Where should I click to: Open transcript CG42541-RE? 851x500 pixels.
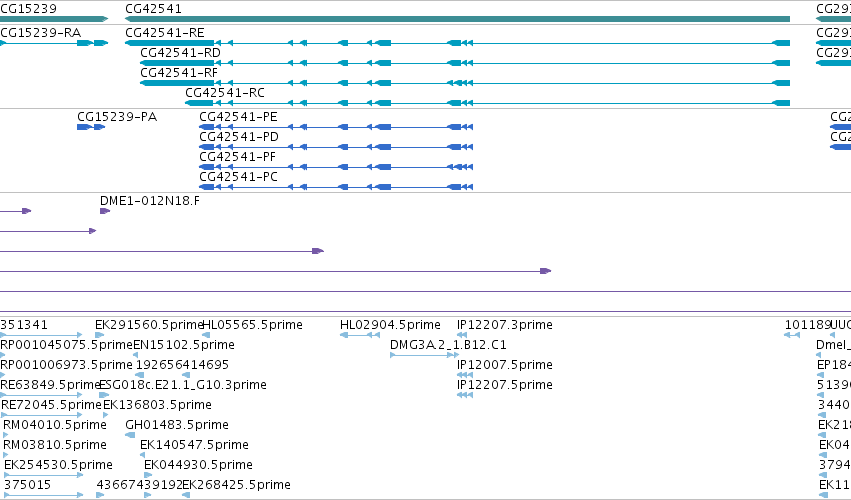click(x=165, y=33)
